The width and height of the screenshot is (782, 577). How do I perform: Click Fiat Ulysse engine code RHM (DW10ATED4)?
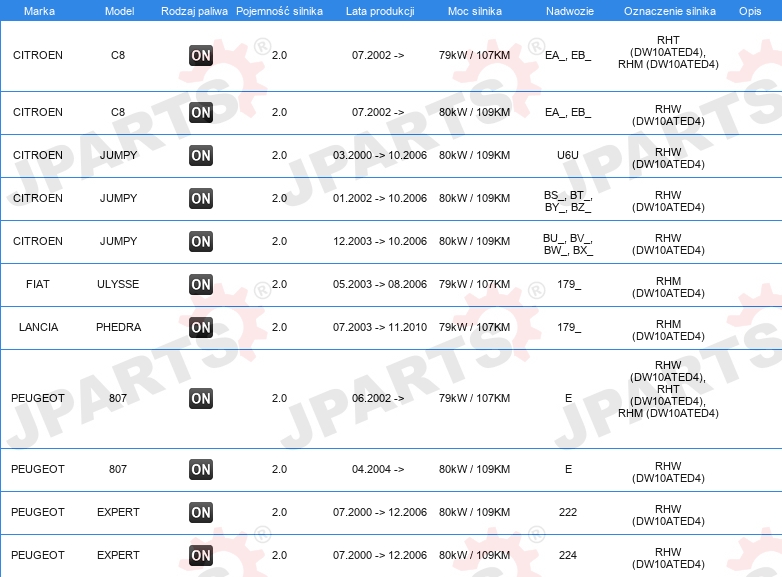click(x=668, y=287)
